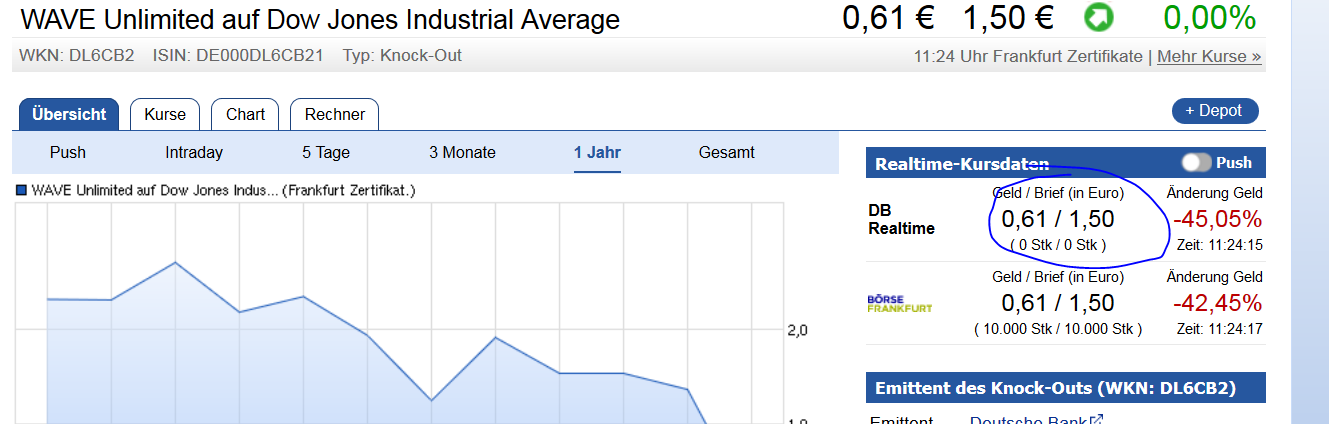Click the price chart area

pos(398,311)
